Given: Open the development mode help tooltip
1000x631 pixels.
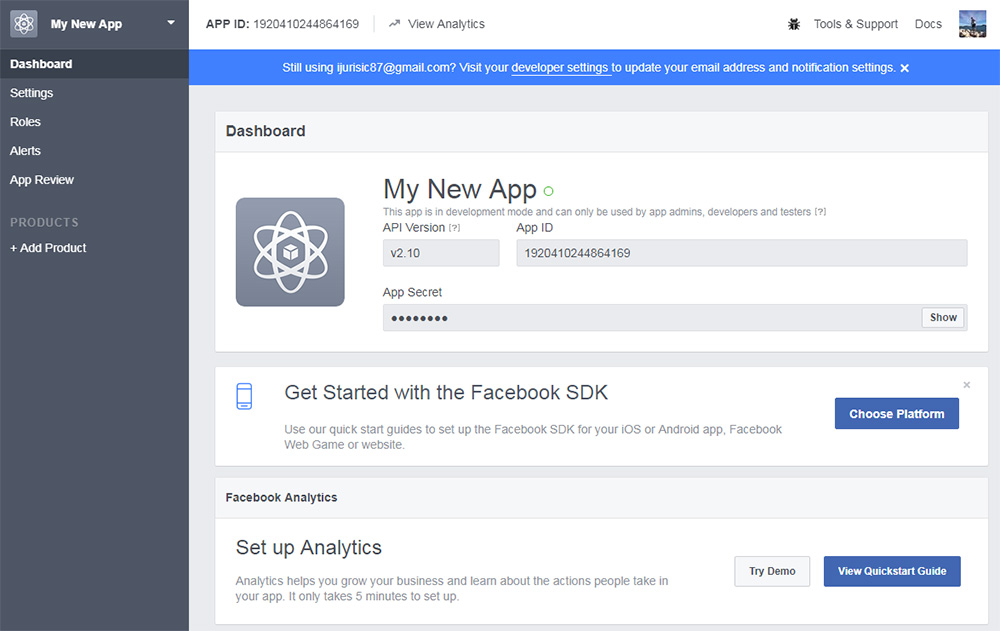Looking at the screenshot, I should pyautogui.click(x=820, y=212).
